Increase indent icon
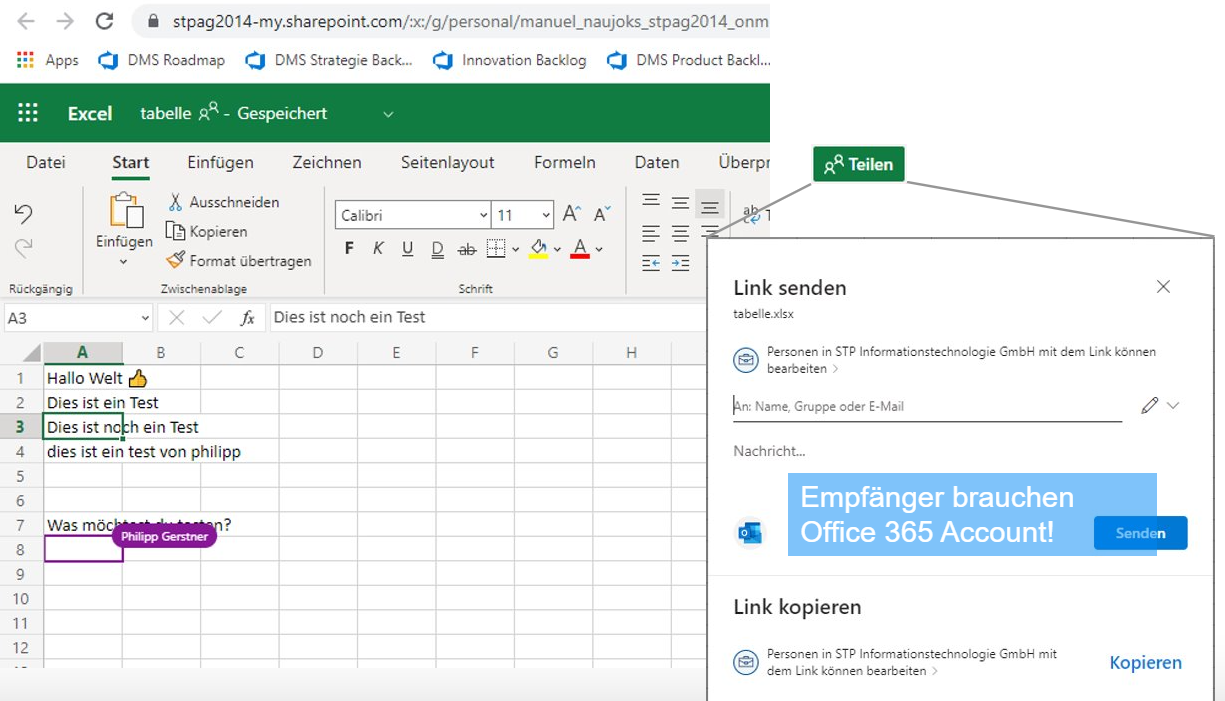The image size is (1225, 701). pos(681,263)
